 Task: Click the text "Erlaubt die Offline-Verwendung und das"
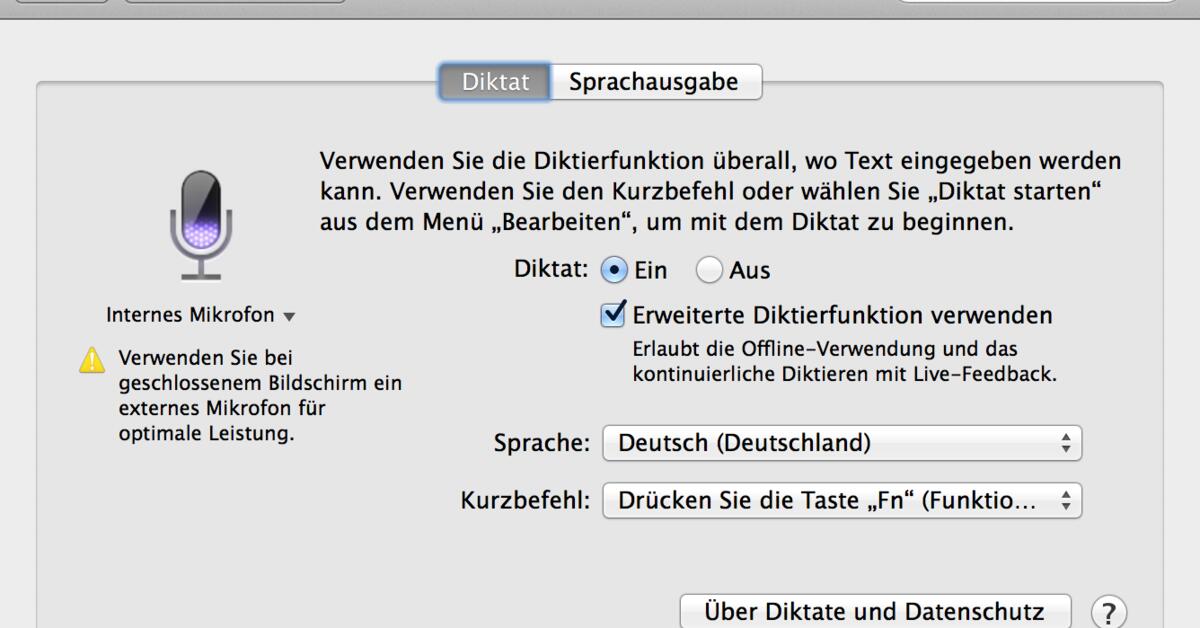825,349
